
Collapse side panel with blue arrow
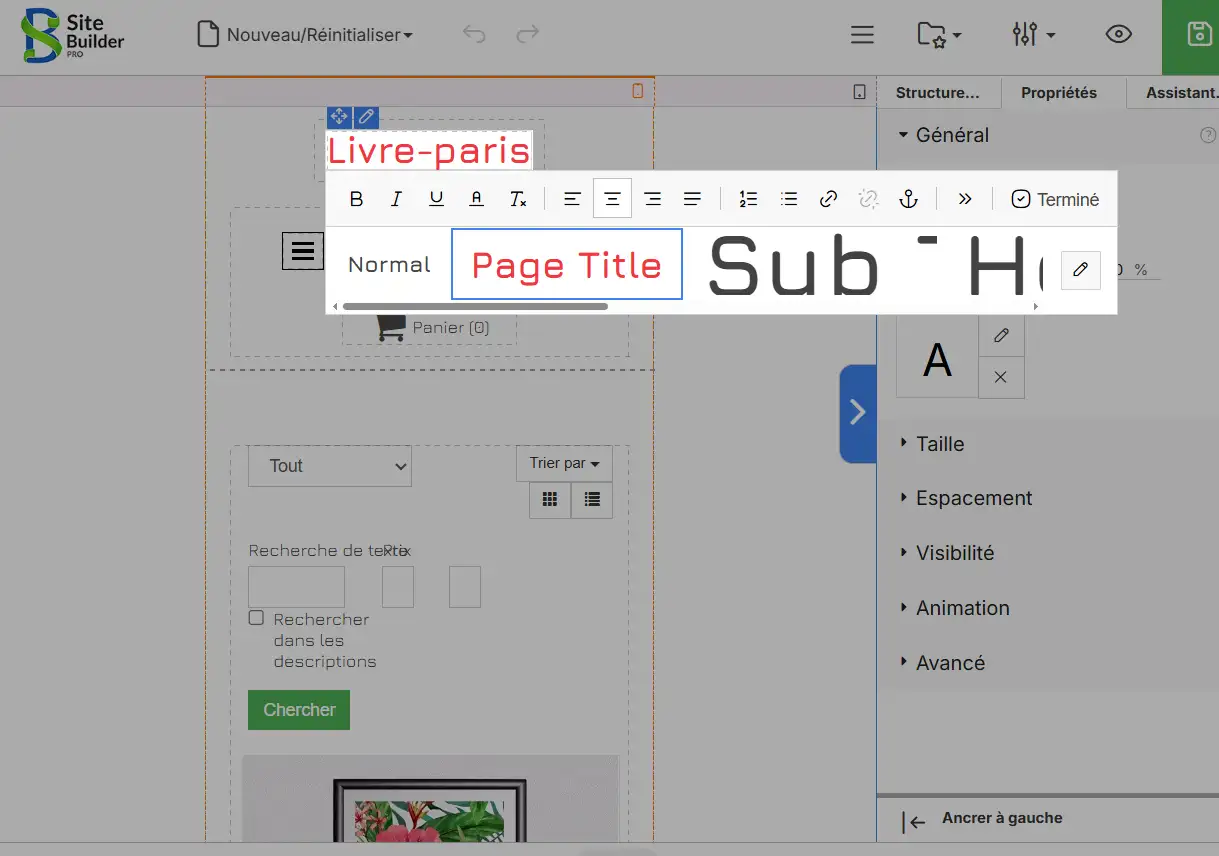(x=857, y=413)
